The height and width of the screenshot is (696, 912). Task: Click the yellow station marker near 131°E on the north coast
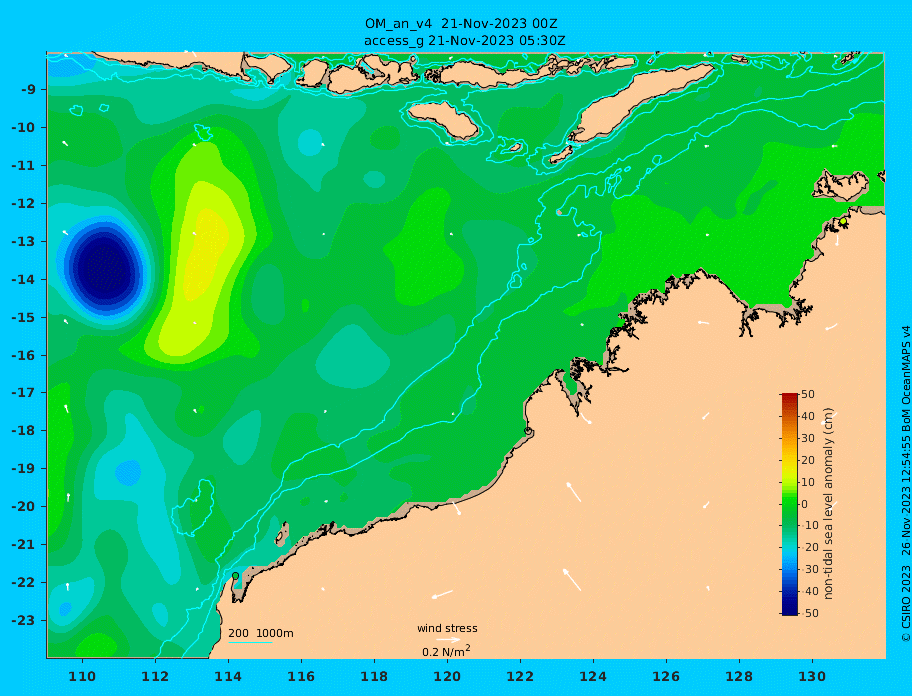843,222
